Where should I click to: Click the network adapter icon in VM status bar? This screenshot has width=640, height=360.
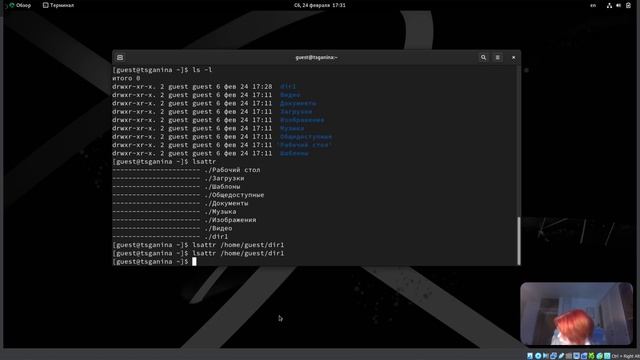click(553, 356)
